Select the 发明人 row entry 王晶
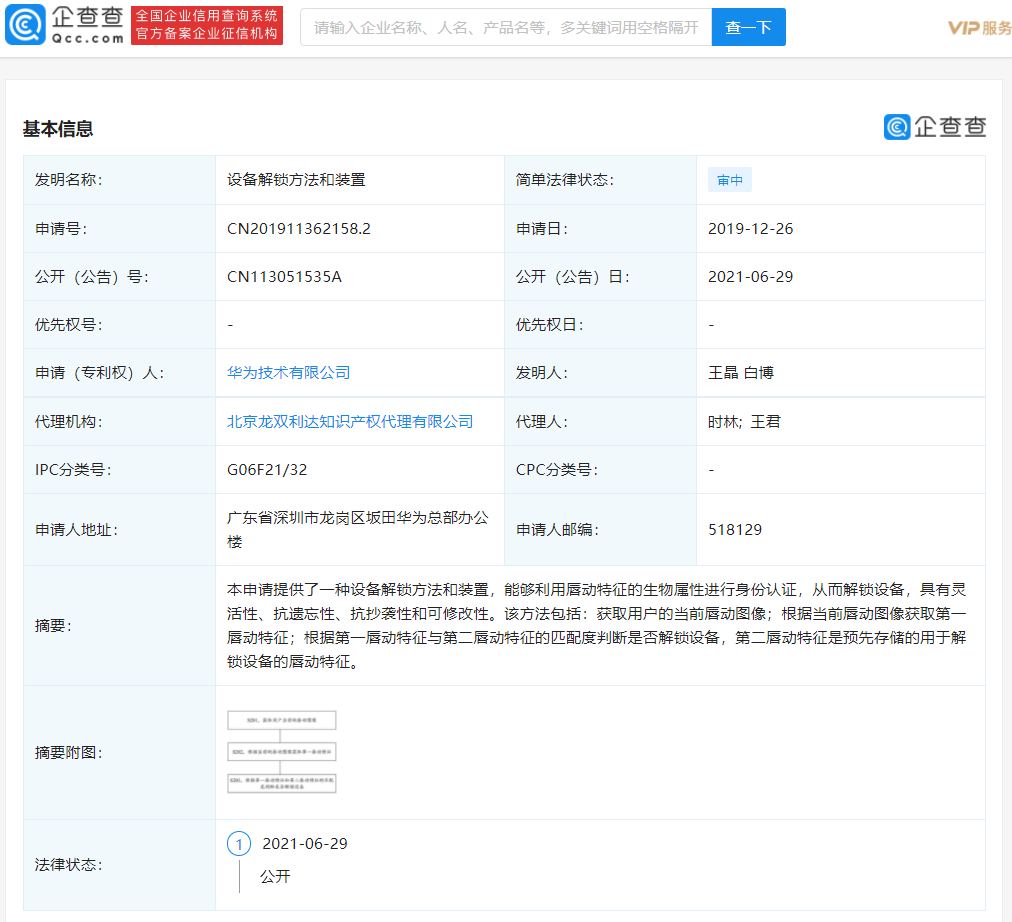Screen dimensions: 1012x922 724,372
